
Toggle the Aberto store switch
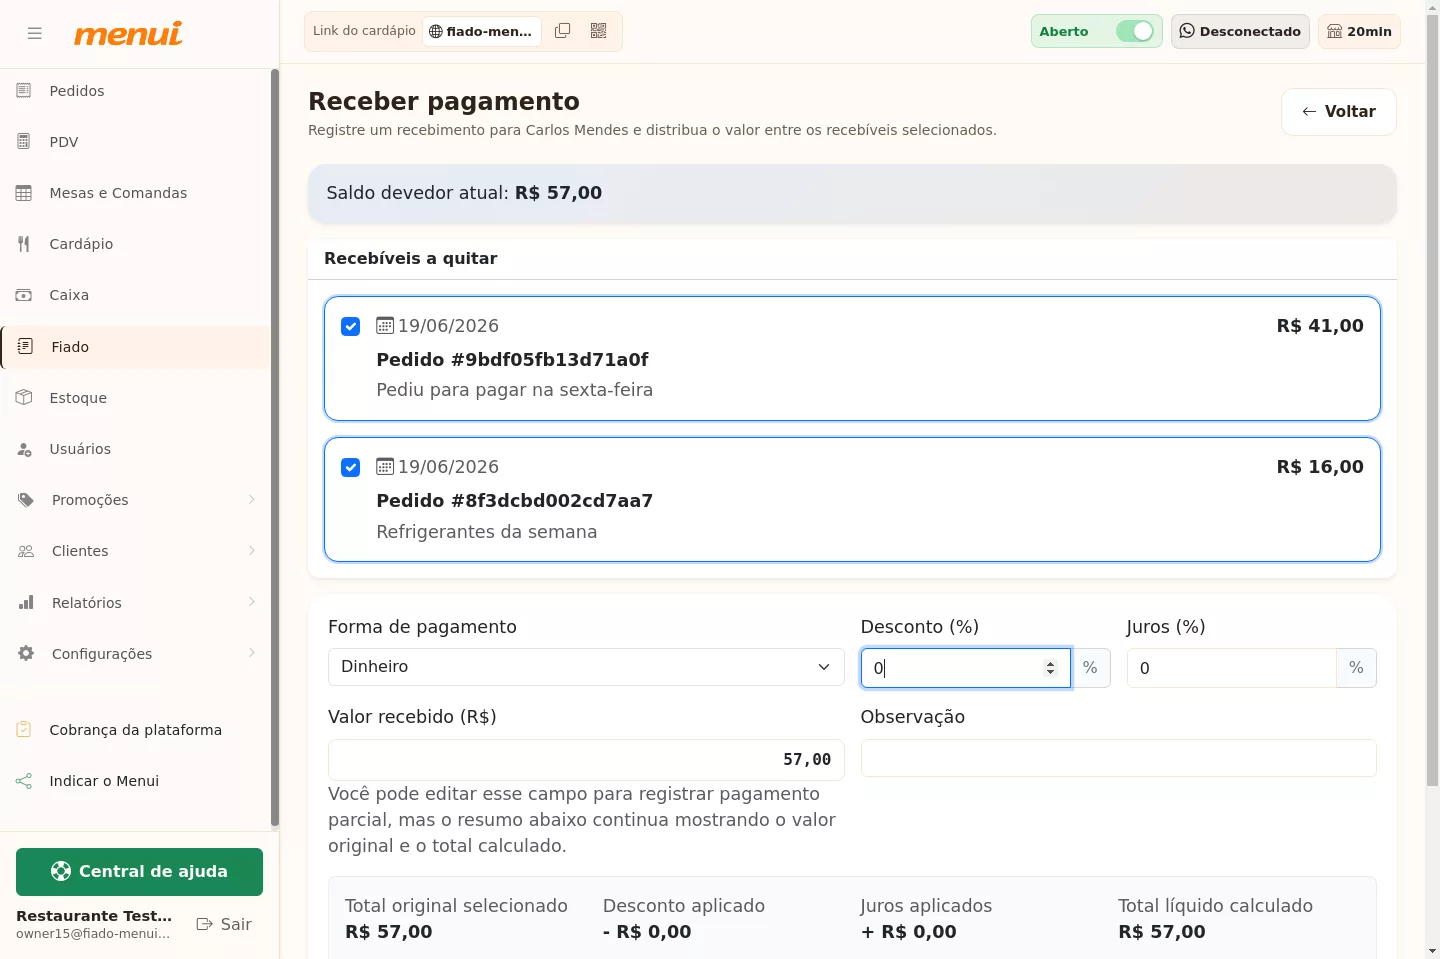click(1135, 31)
